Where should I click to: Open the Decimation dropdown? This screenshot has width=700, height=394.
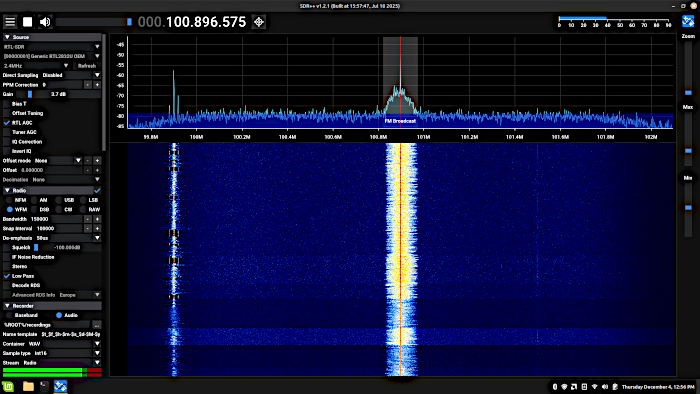click(x=66, y=180)
